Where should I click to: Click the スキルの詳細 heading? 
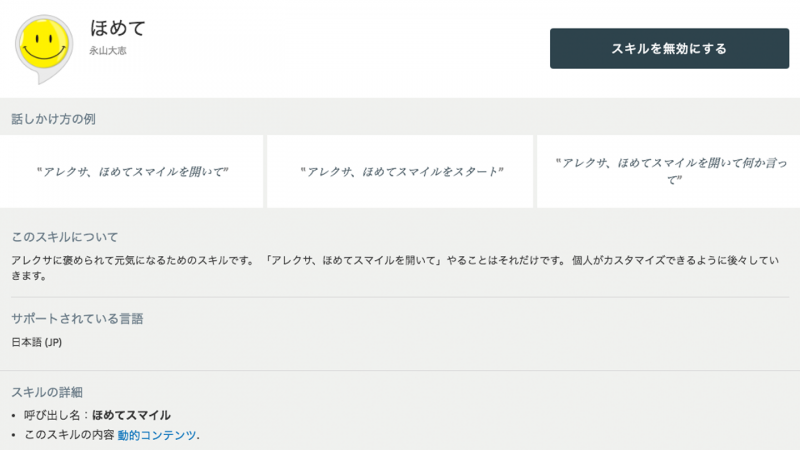pyautogui.click(x=47, y=392)
